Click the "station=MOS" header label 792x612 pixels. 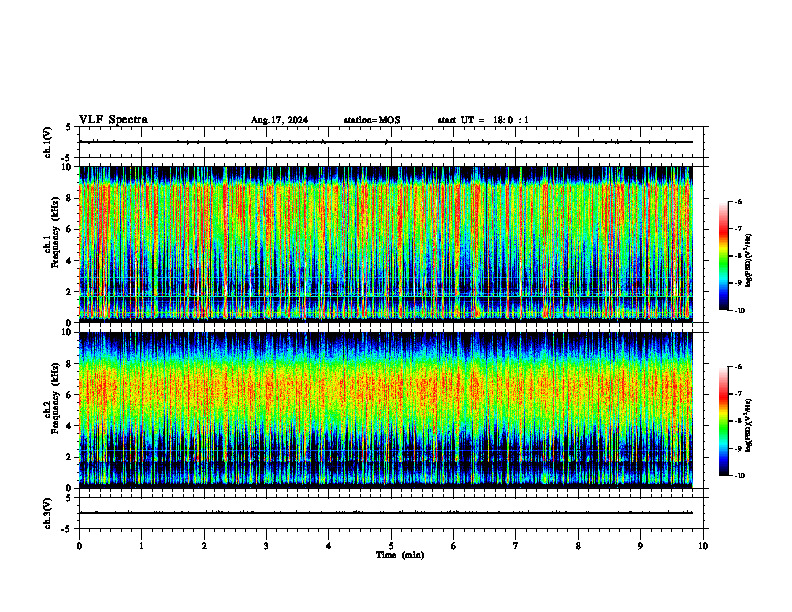[x=372, y=120]
